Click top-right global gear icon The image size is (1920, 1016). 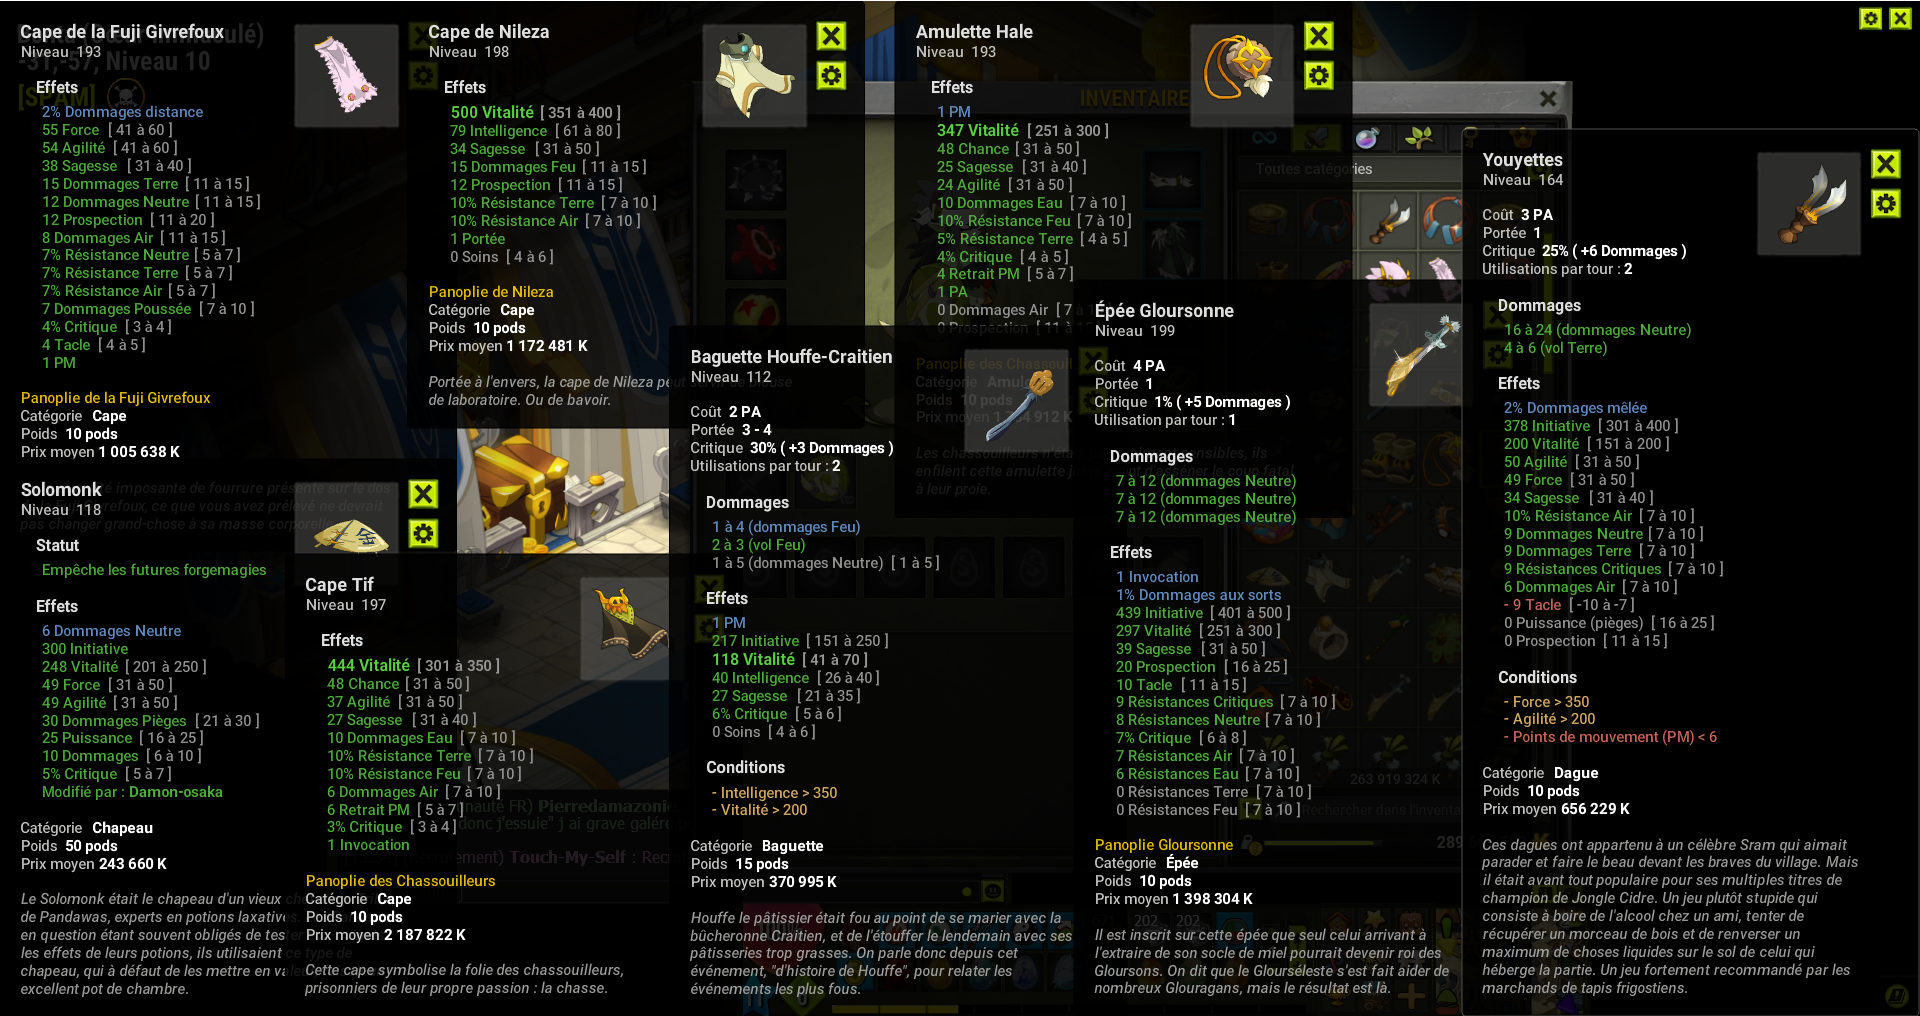[x=1871, y=18]
